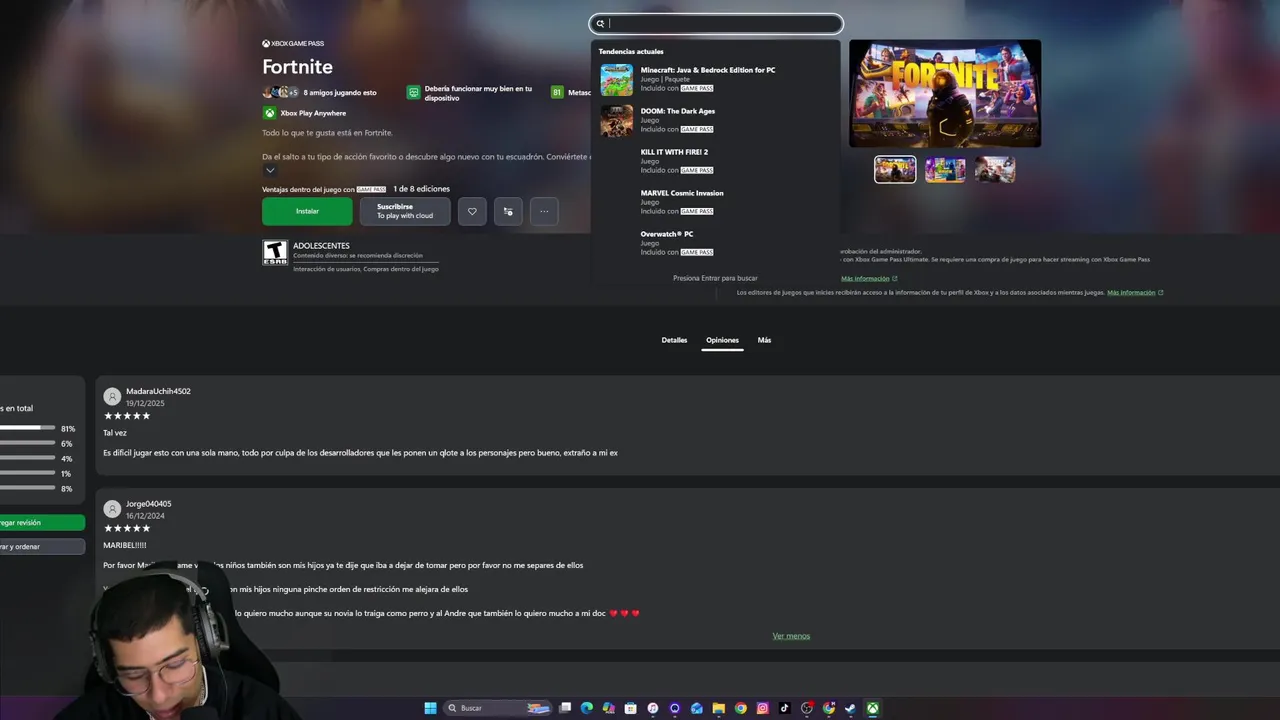Open Apple Music icon in taskbar
The height and width of the screenshot is (720, 1280).
click(x=653, y=708)
